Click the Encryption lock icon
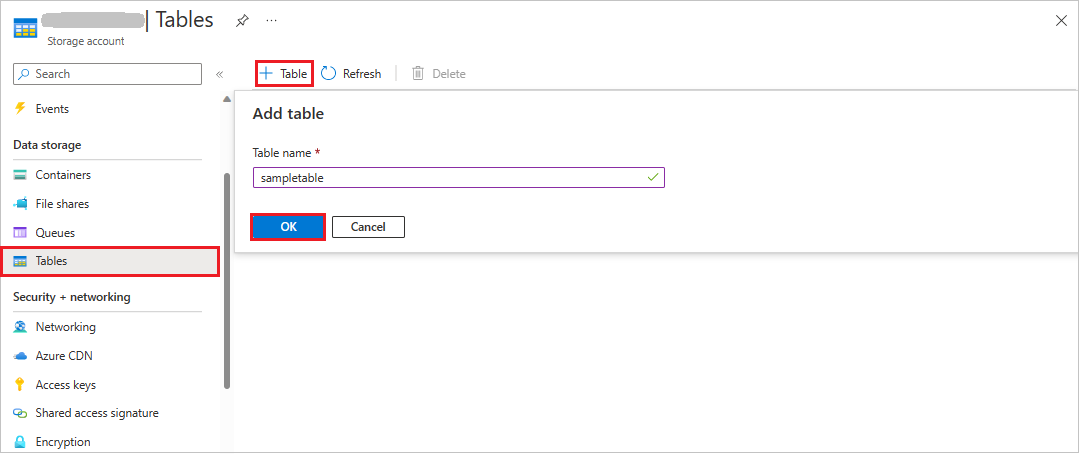 [x=20, y=442]
